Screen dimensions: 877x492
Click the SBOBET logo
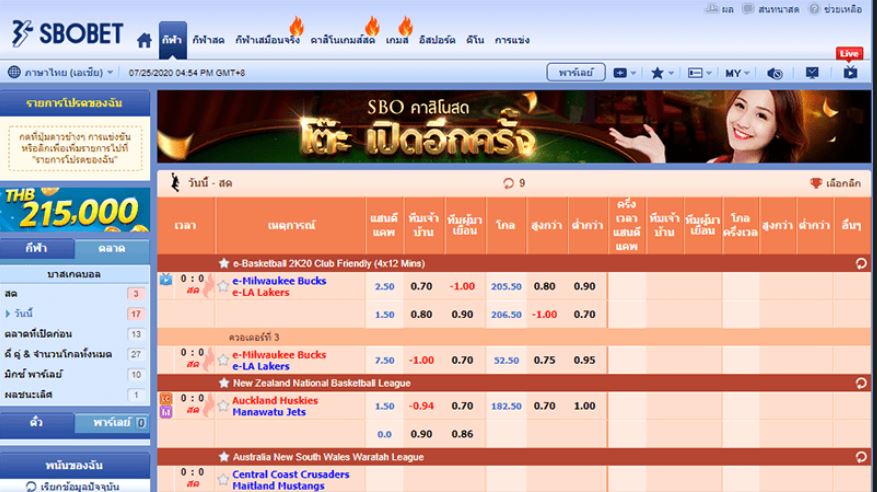coord(67,34)
